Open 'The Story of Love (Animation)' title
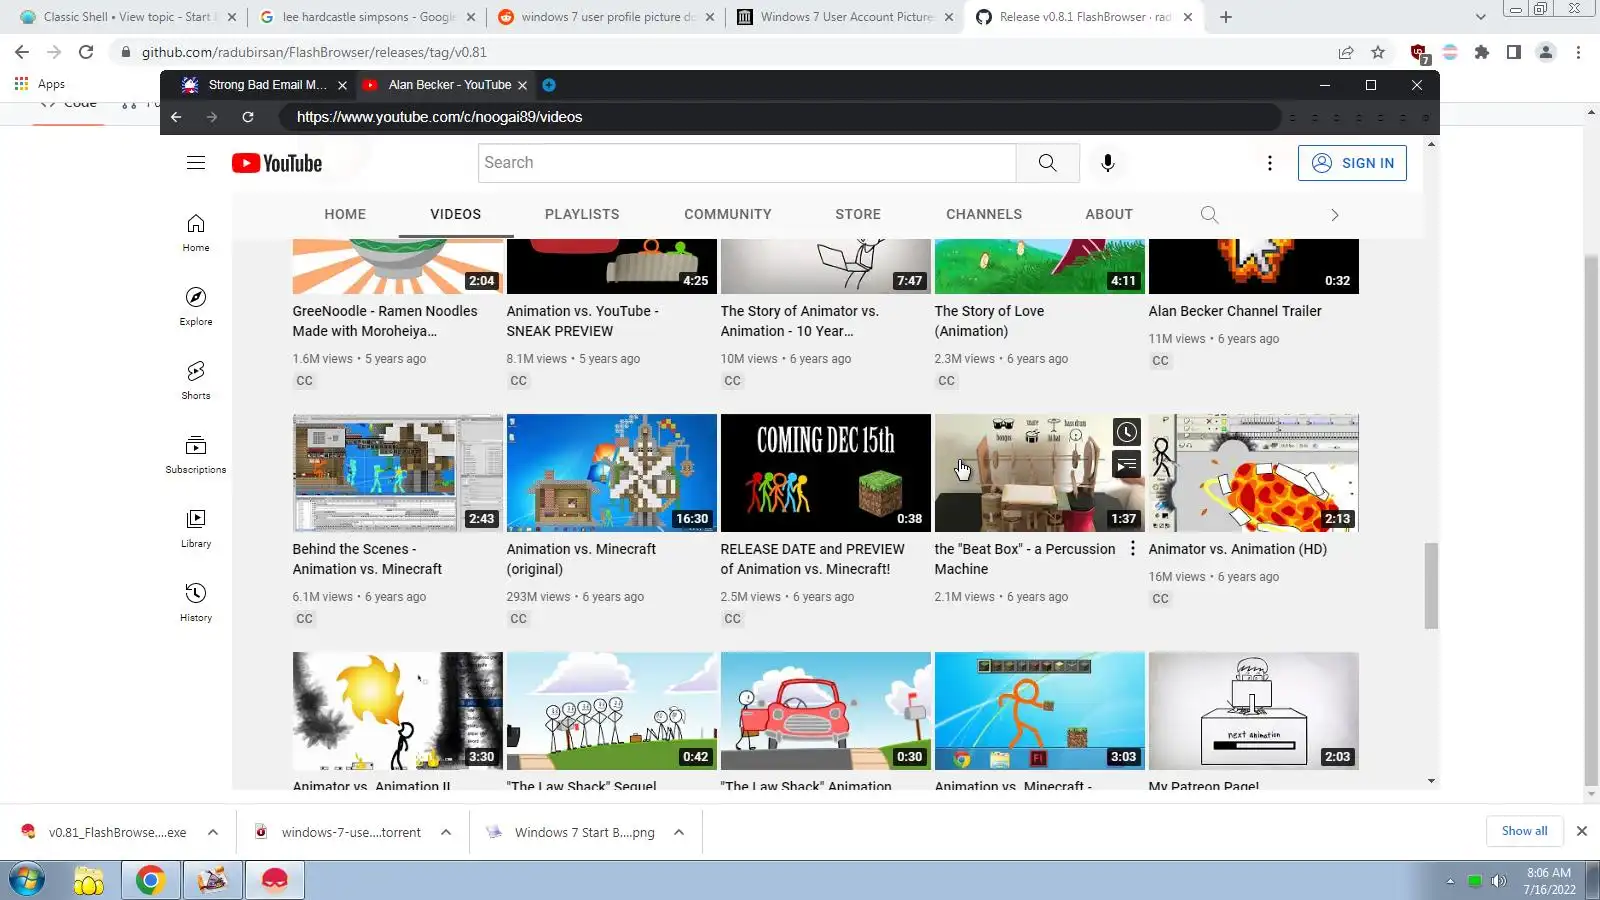 [989, 321]
